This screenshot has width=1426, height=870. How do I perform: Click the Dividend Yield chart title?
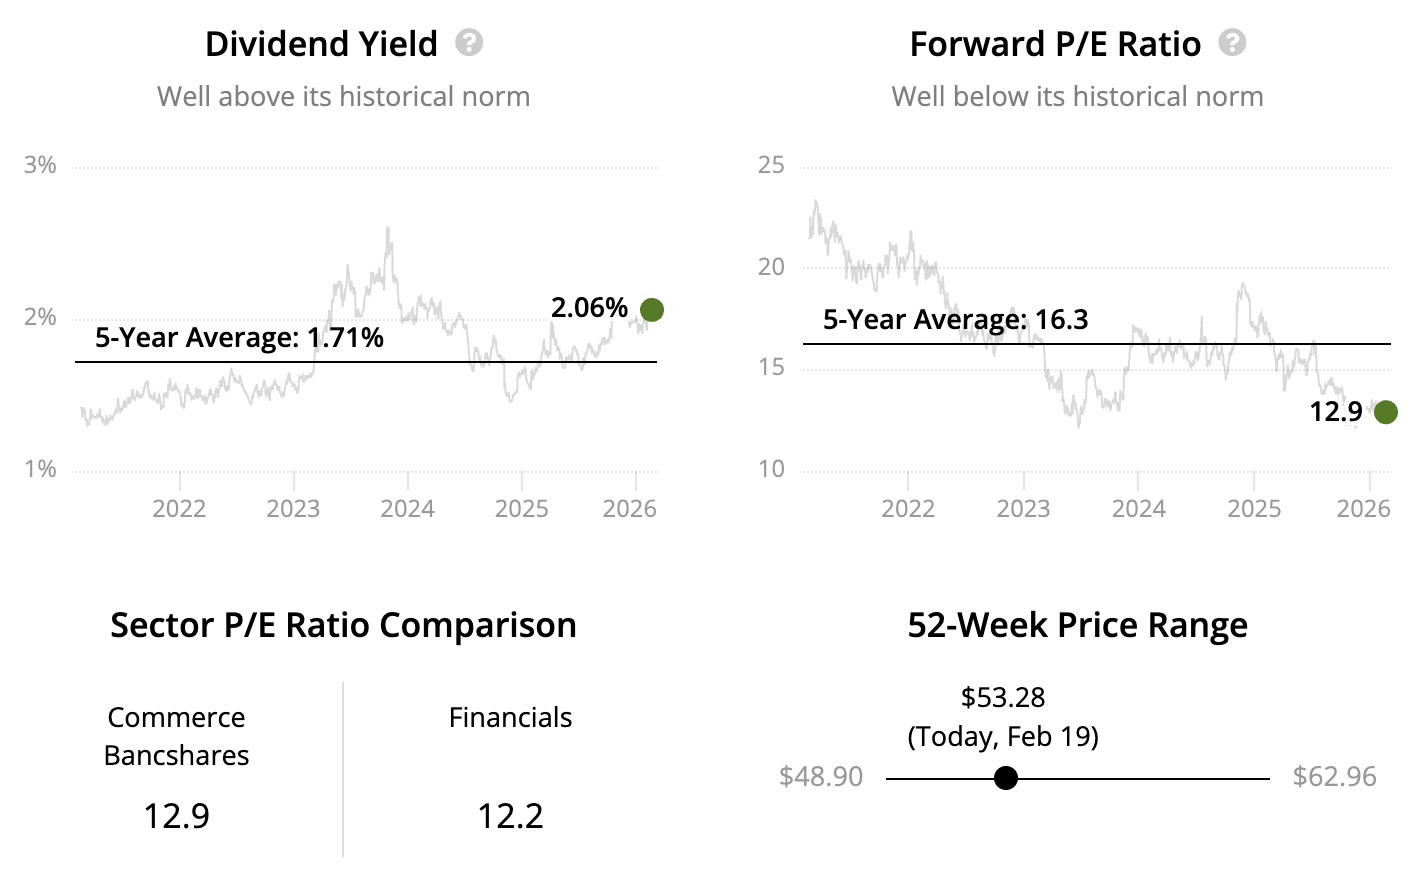coord(321,44)
